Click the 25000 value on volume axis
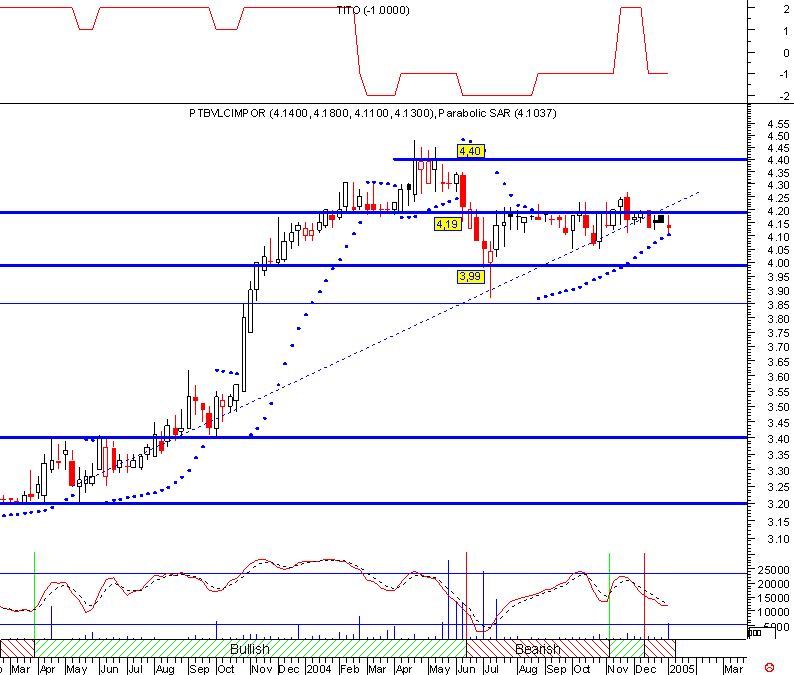 (x=773, y=570)
